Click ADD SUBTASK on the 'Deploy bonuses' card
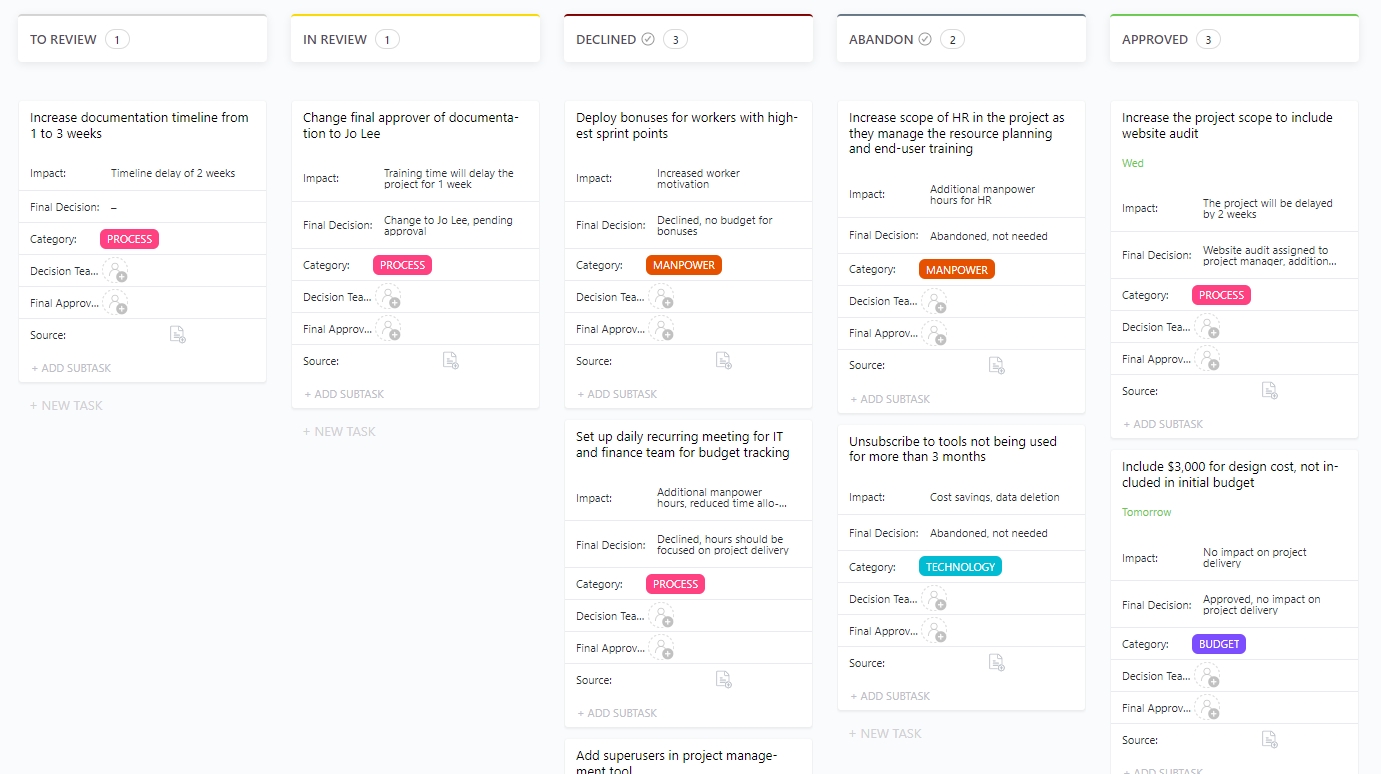Screen dimensions: 1381x774 (x=618, y=393)
